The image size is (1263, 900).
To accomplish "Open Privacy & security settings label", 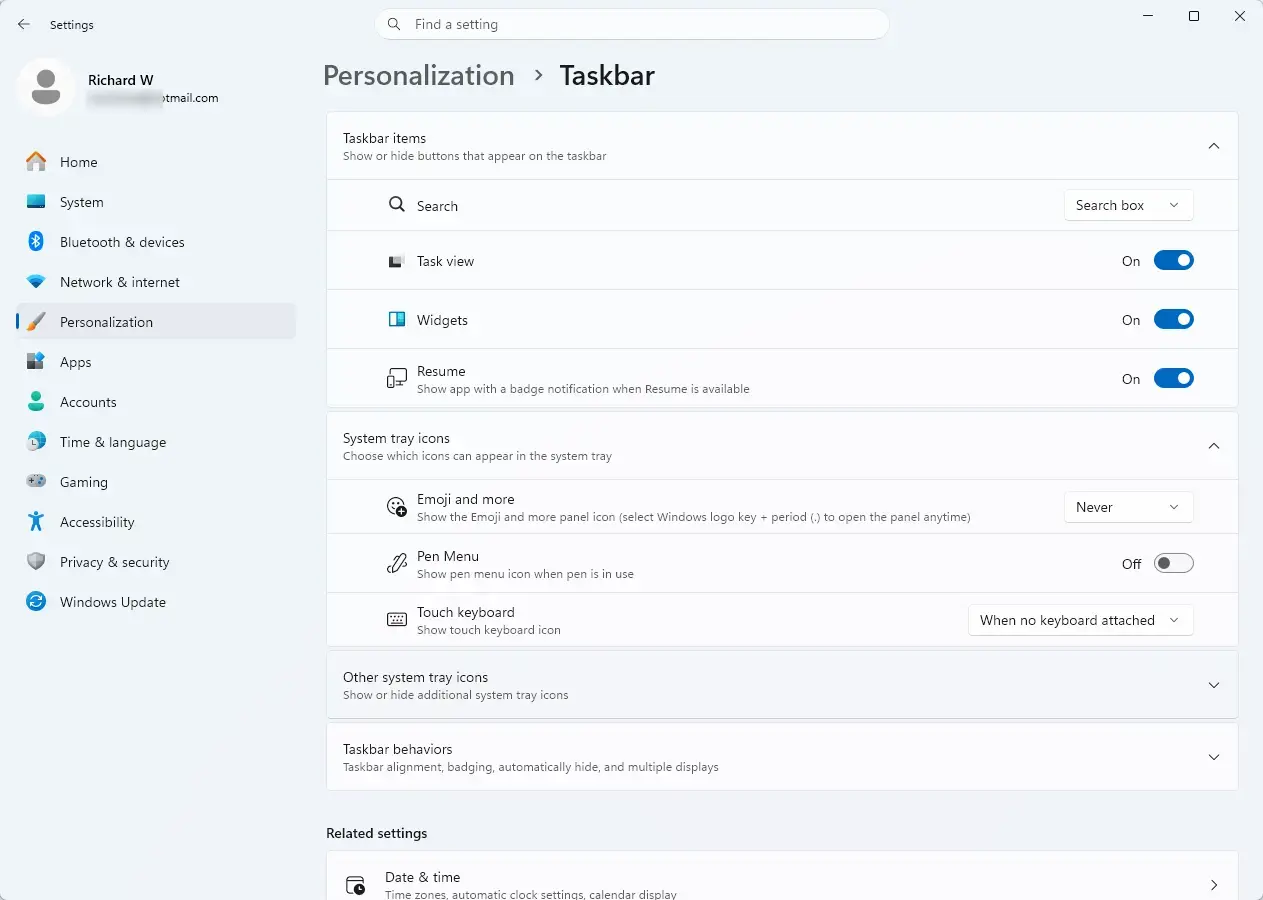I will 114,562.
